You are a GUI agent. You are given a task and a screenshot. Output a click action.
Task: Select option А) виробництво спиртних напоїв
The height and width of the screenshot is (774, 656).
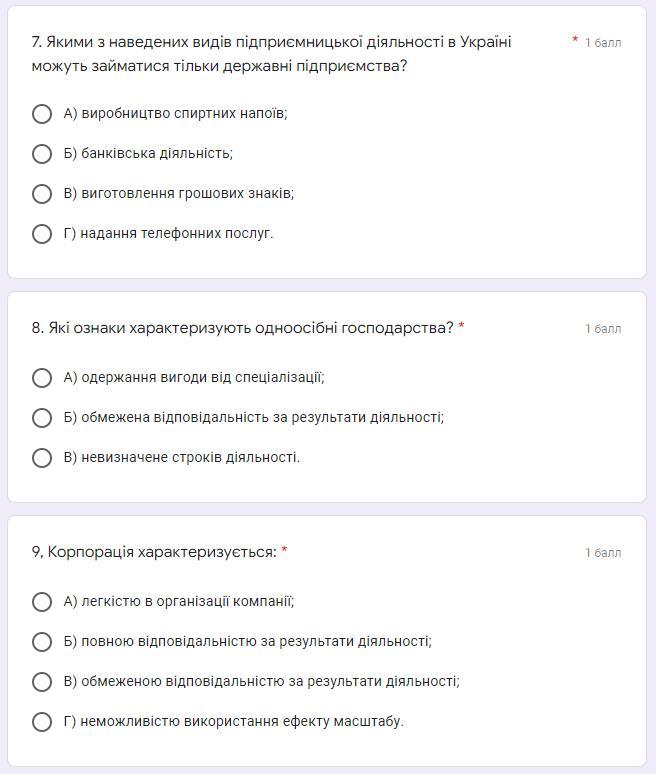click(x=42, y=114)
